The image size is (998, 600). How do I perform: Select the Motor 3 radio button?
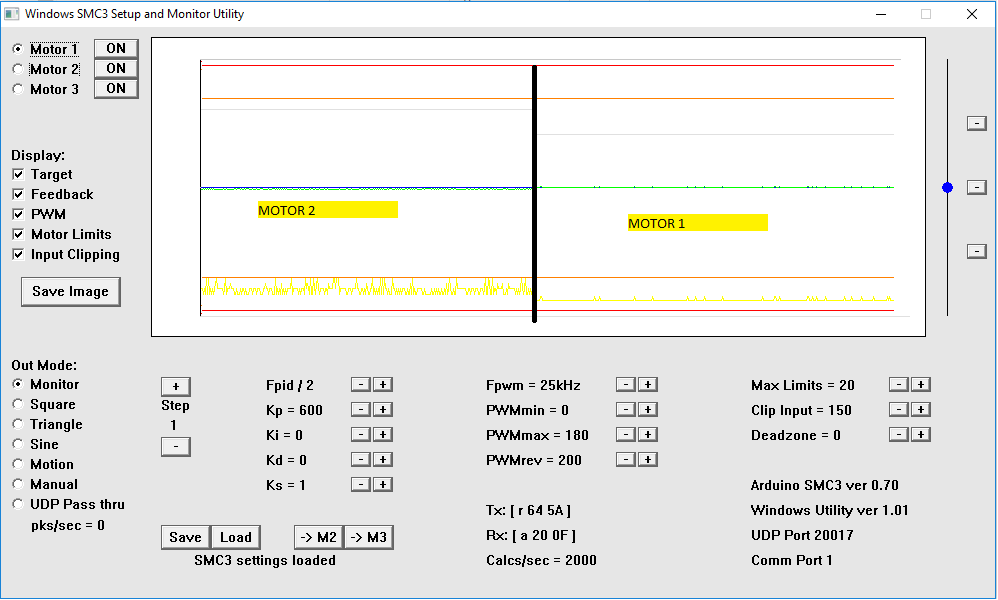tap(18, 89)
